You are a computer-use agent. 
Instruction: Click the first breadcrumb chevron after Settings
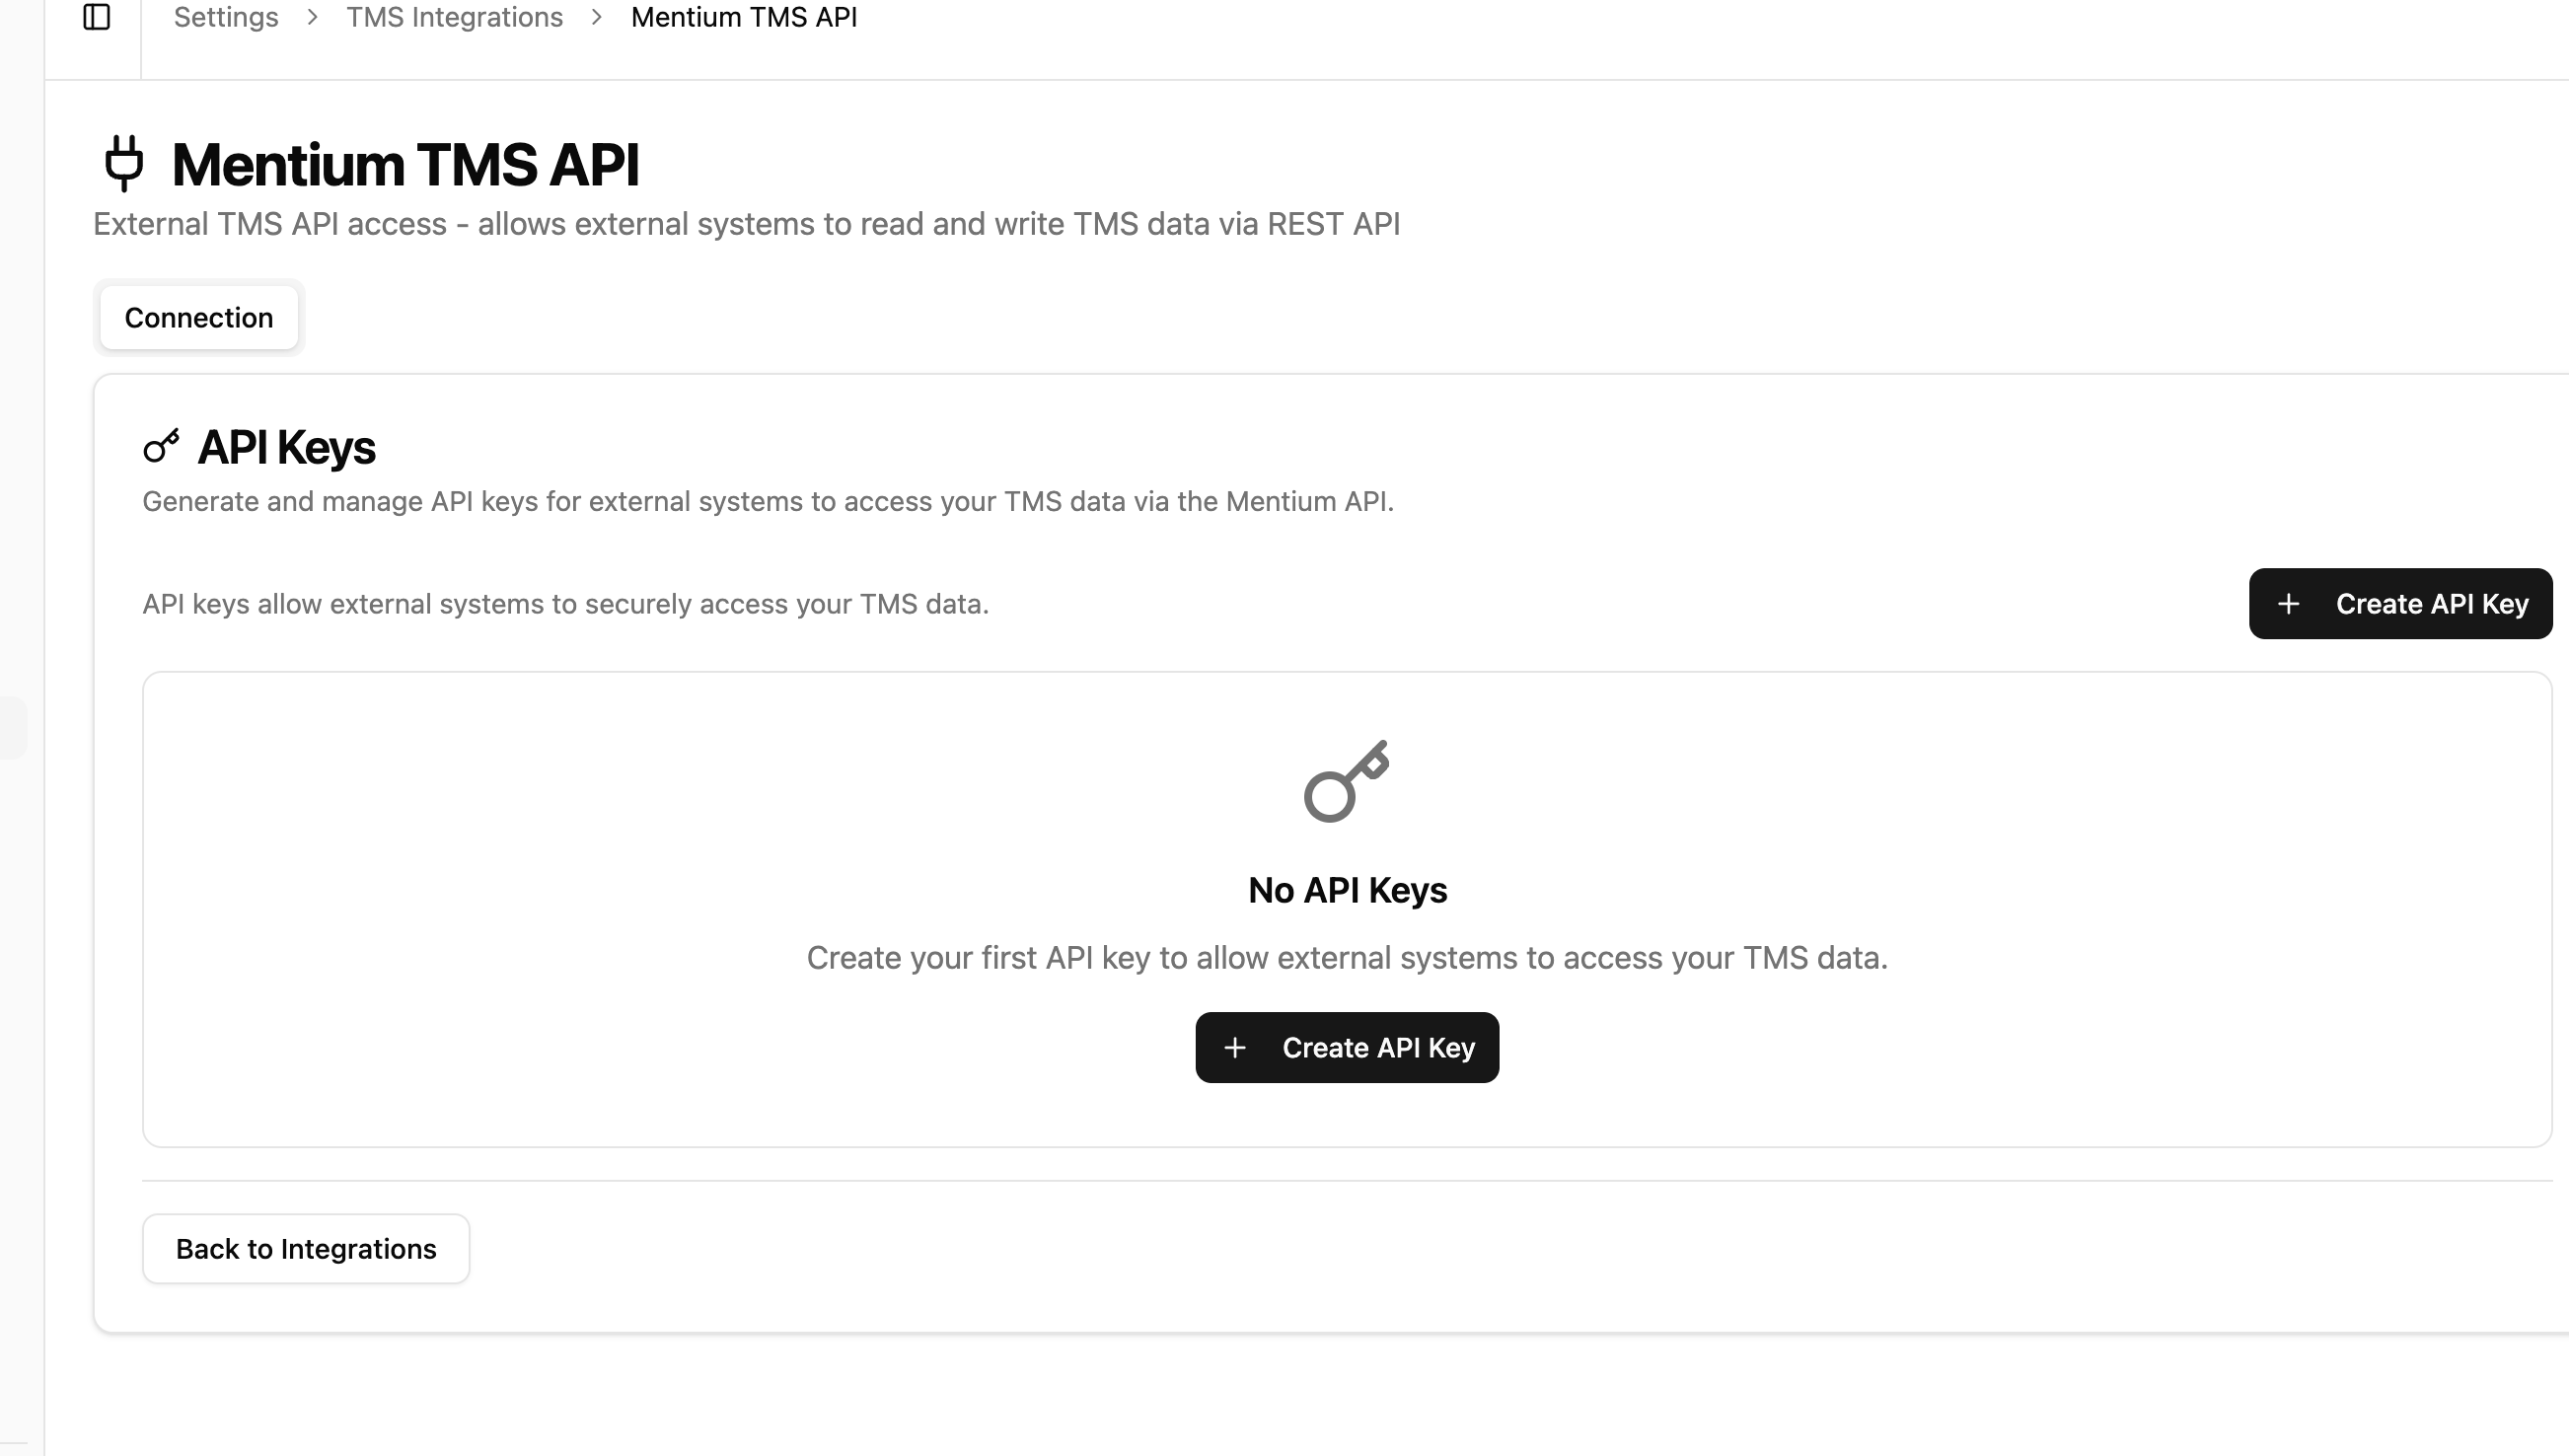click(313, 18)
